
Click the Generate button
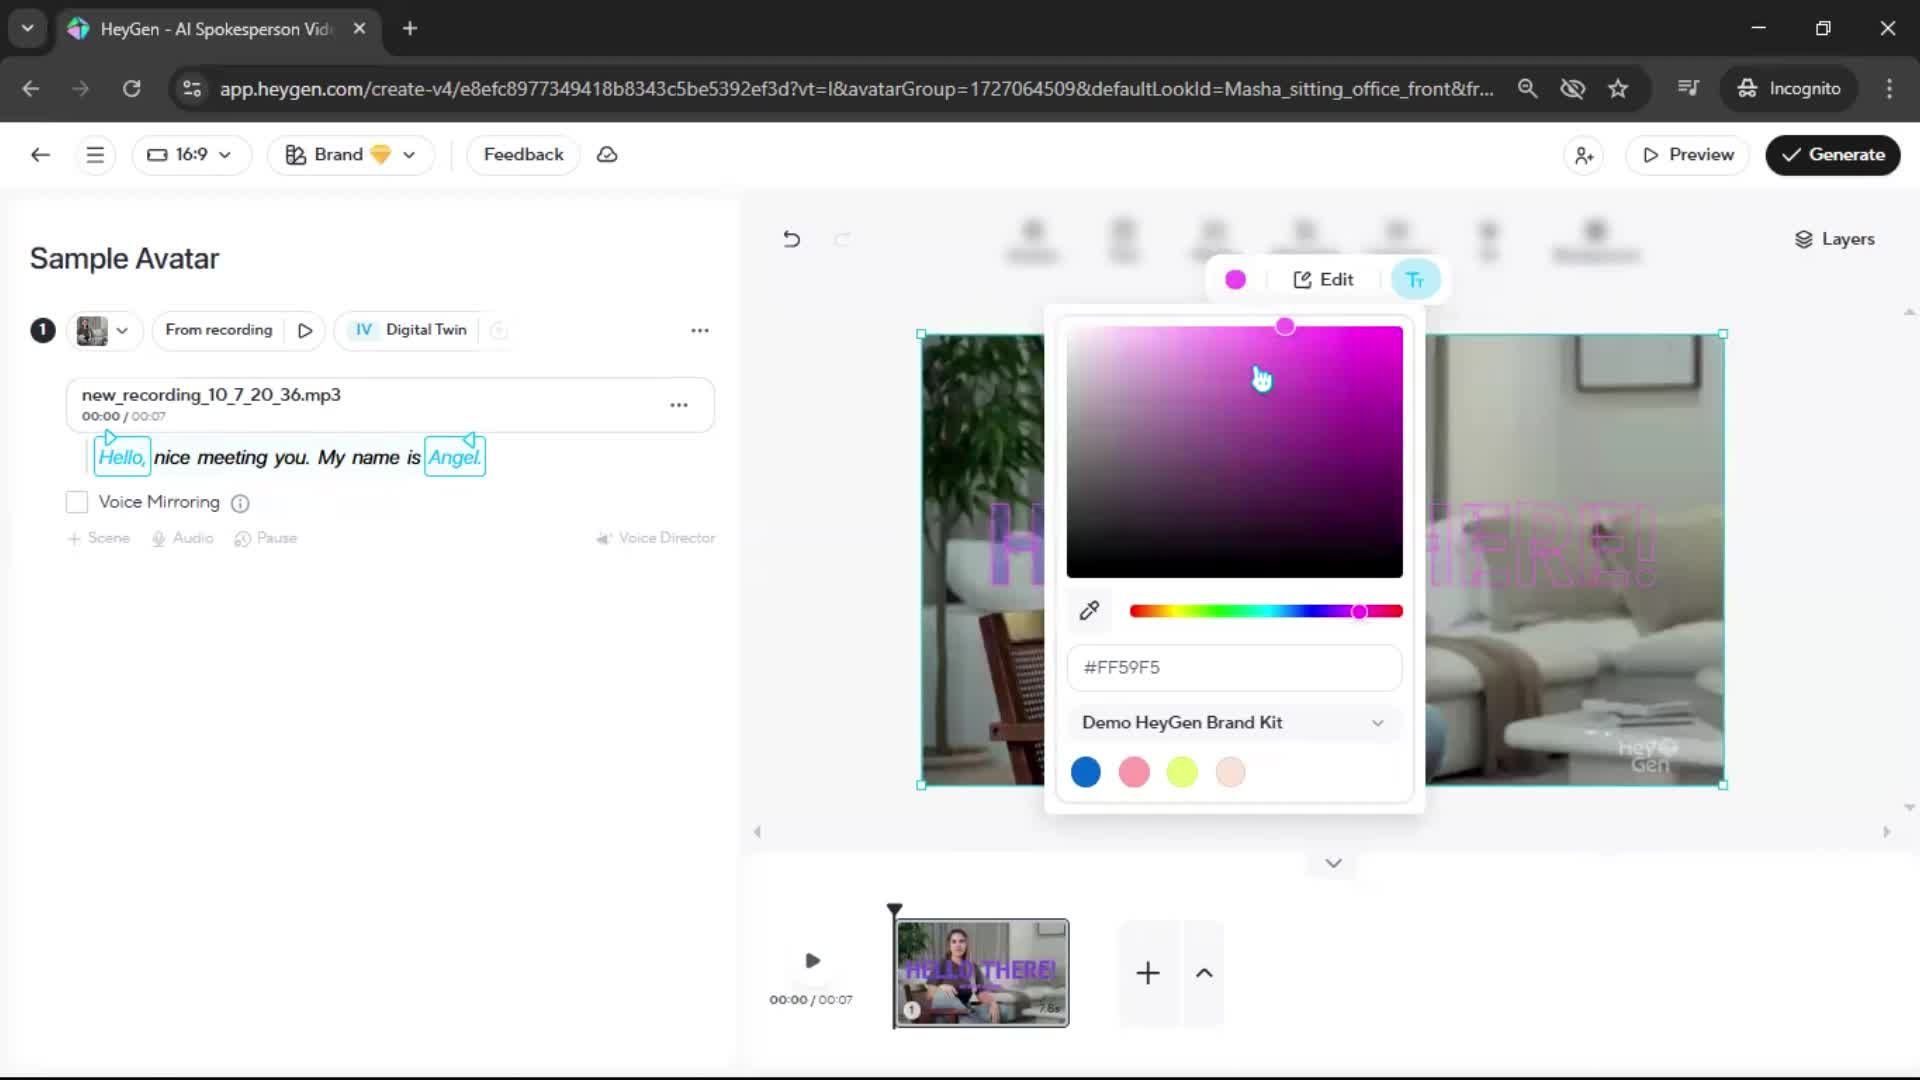pos(1832,155)
